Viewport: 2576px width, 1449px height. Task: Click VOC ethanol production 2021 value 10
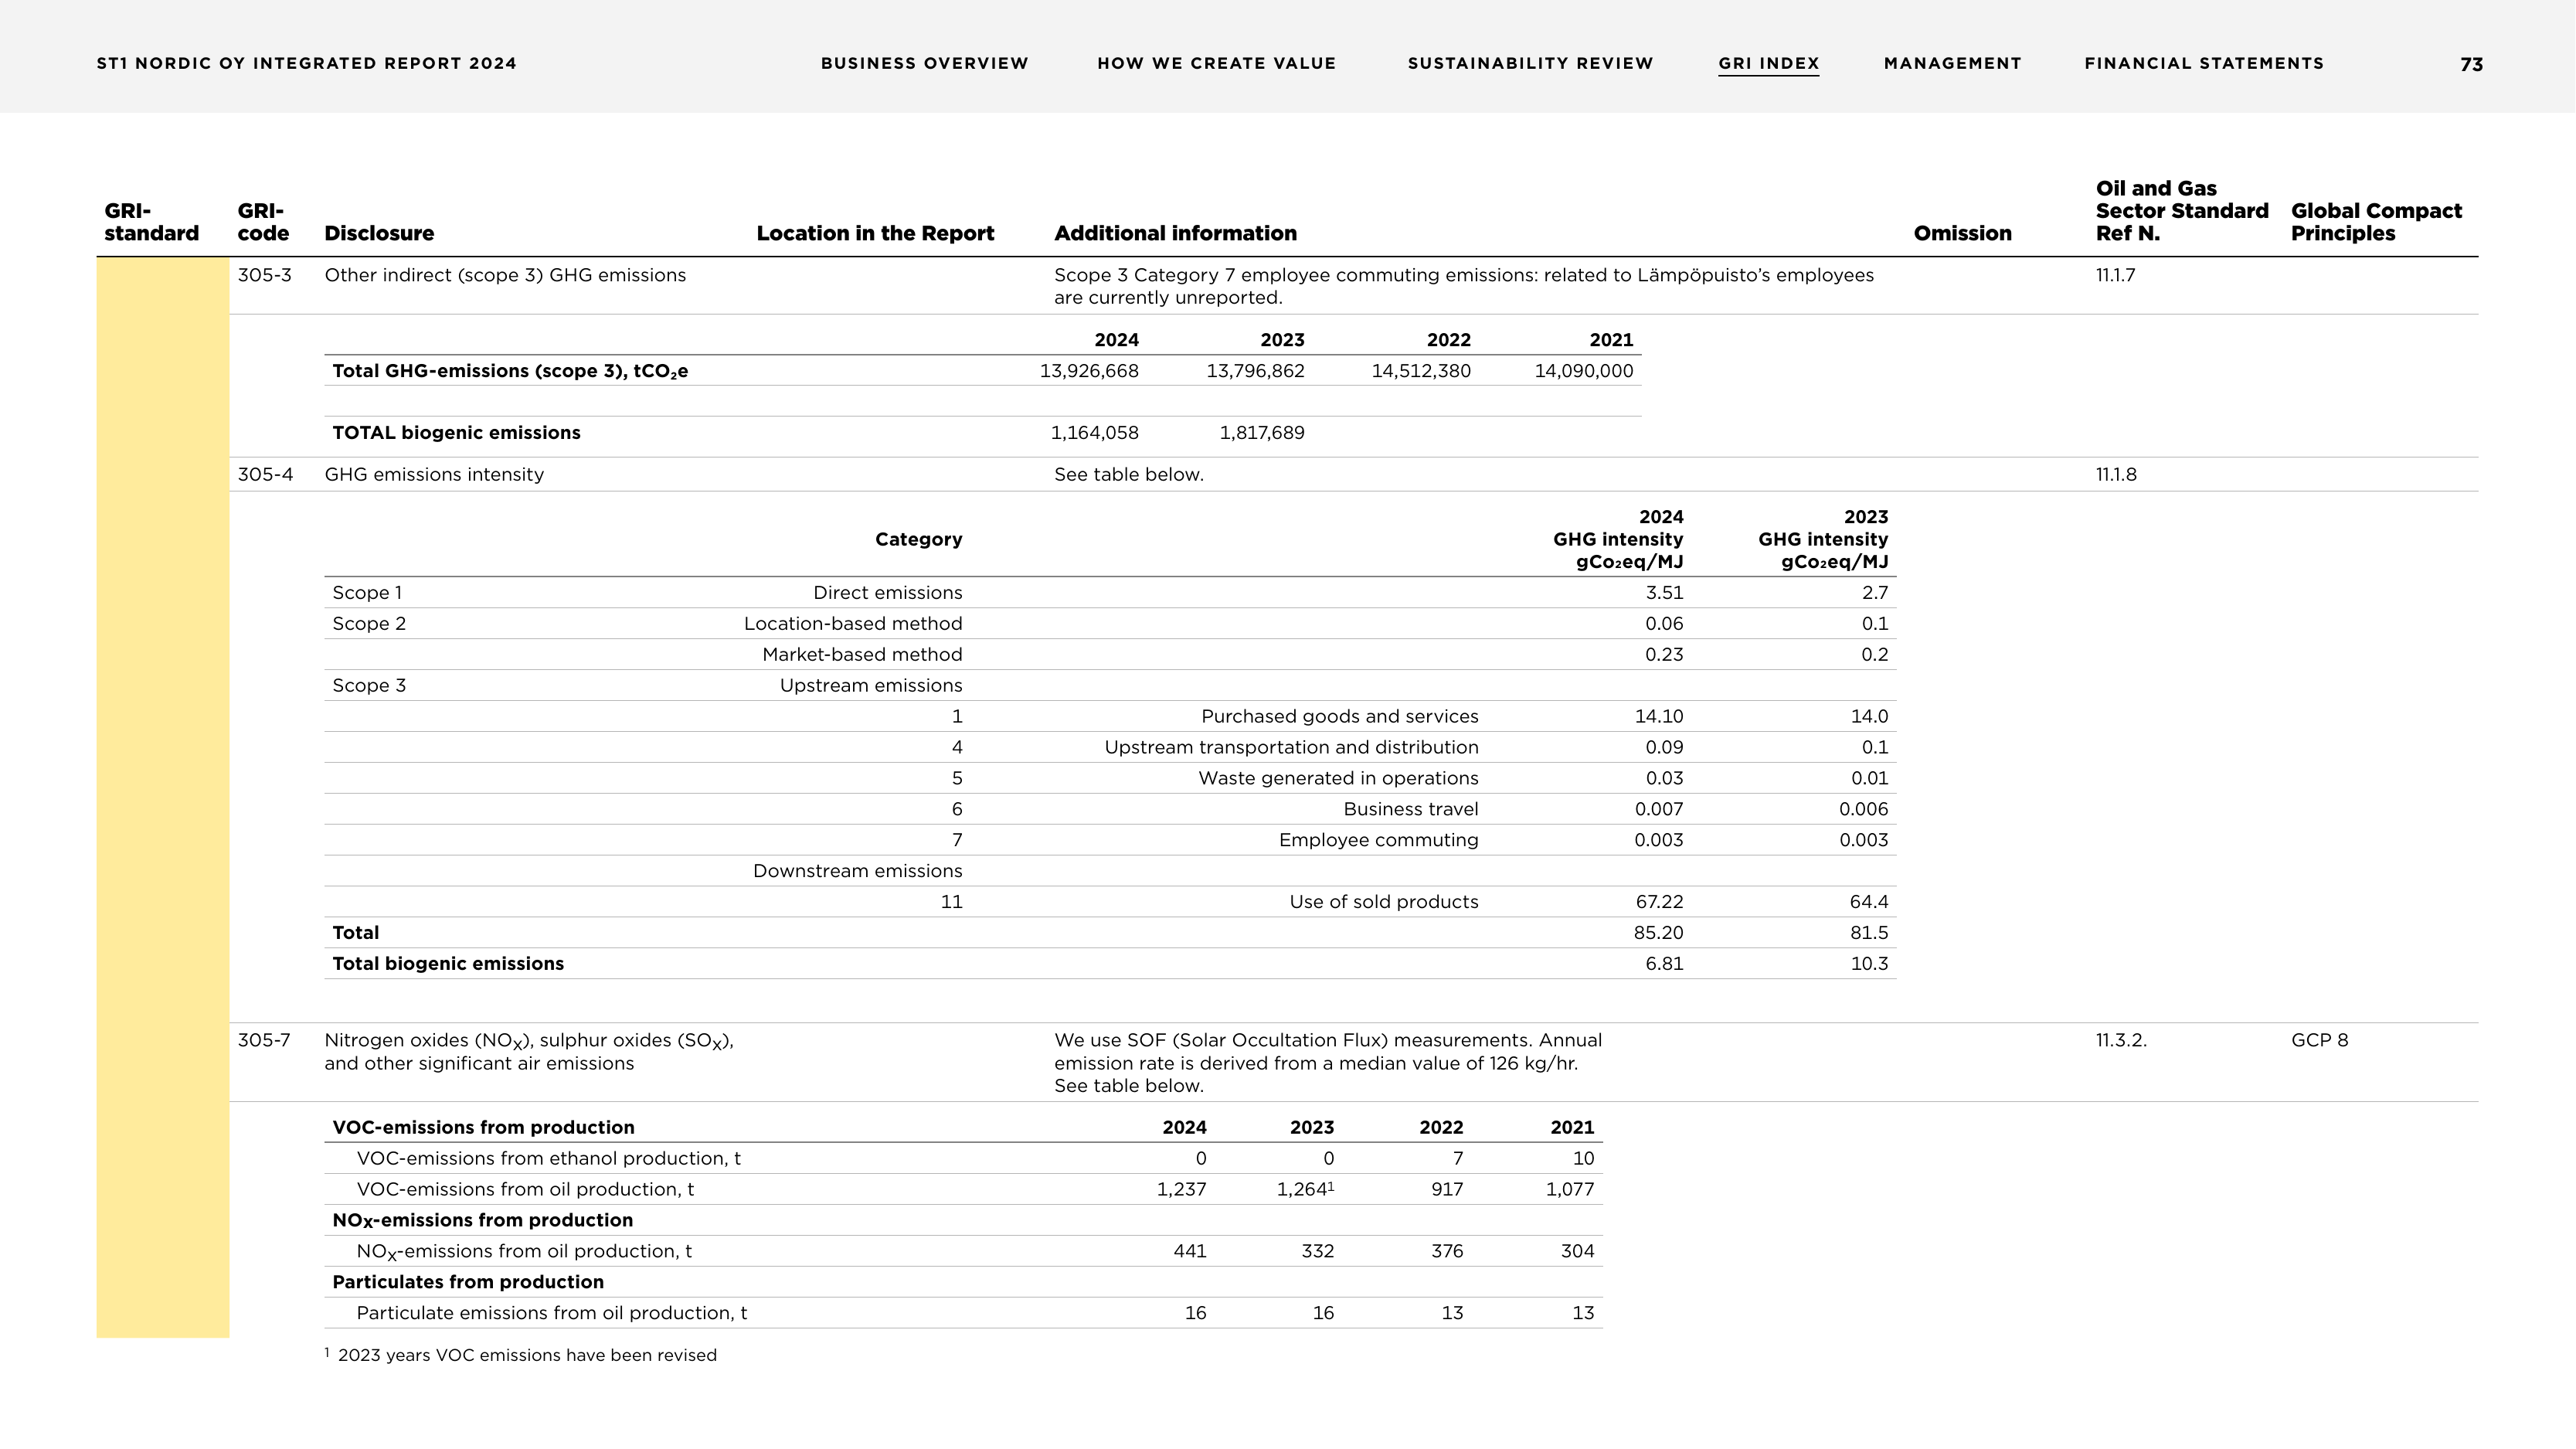[x=1583, y=1159]
